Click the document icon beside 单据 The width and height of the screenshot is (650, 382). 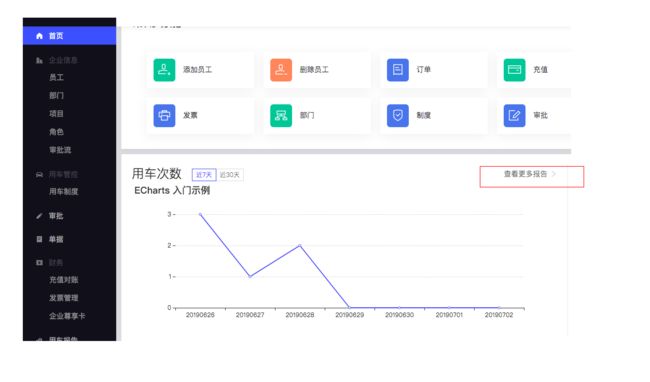39,239
